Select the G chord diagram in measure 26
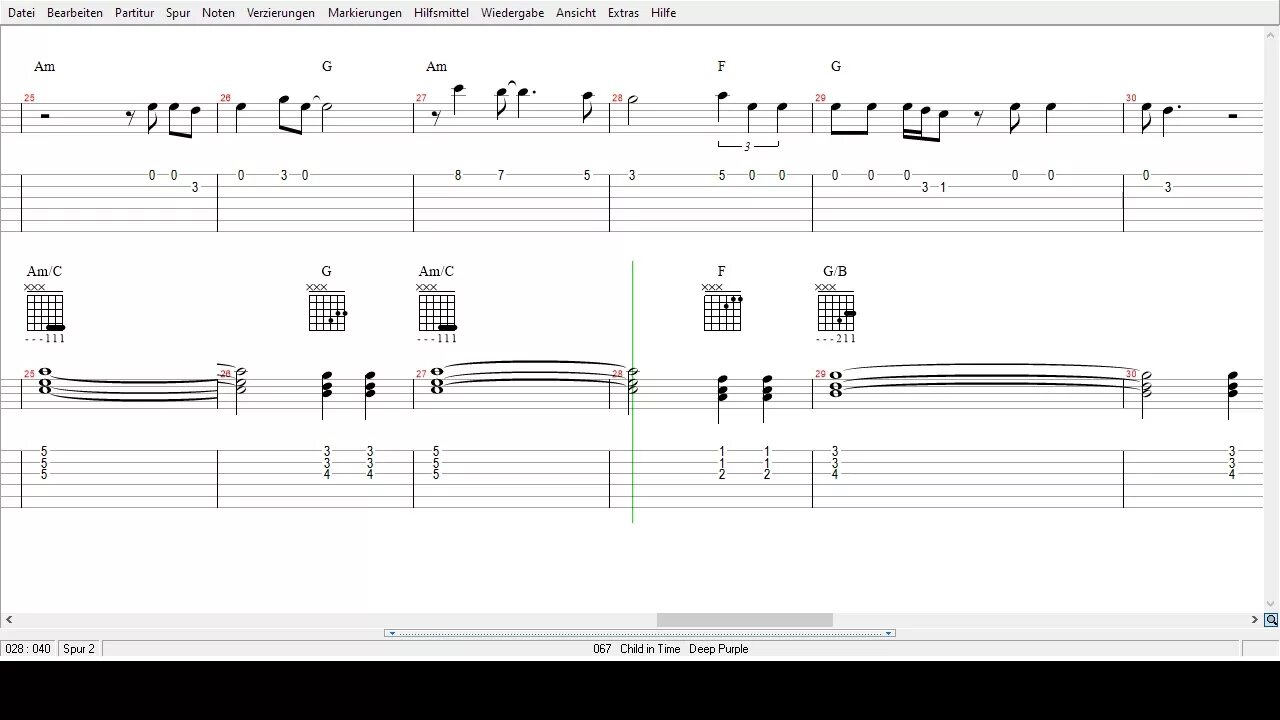 [327, 308]
